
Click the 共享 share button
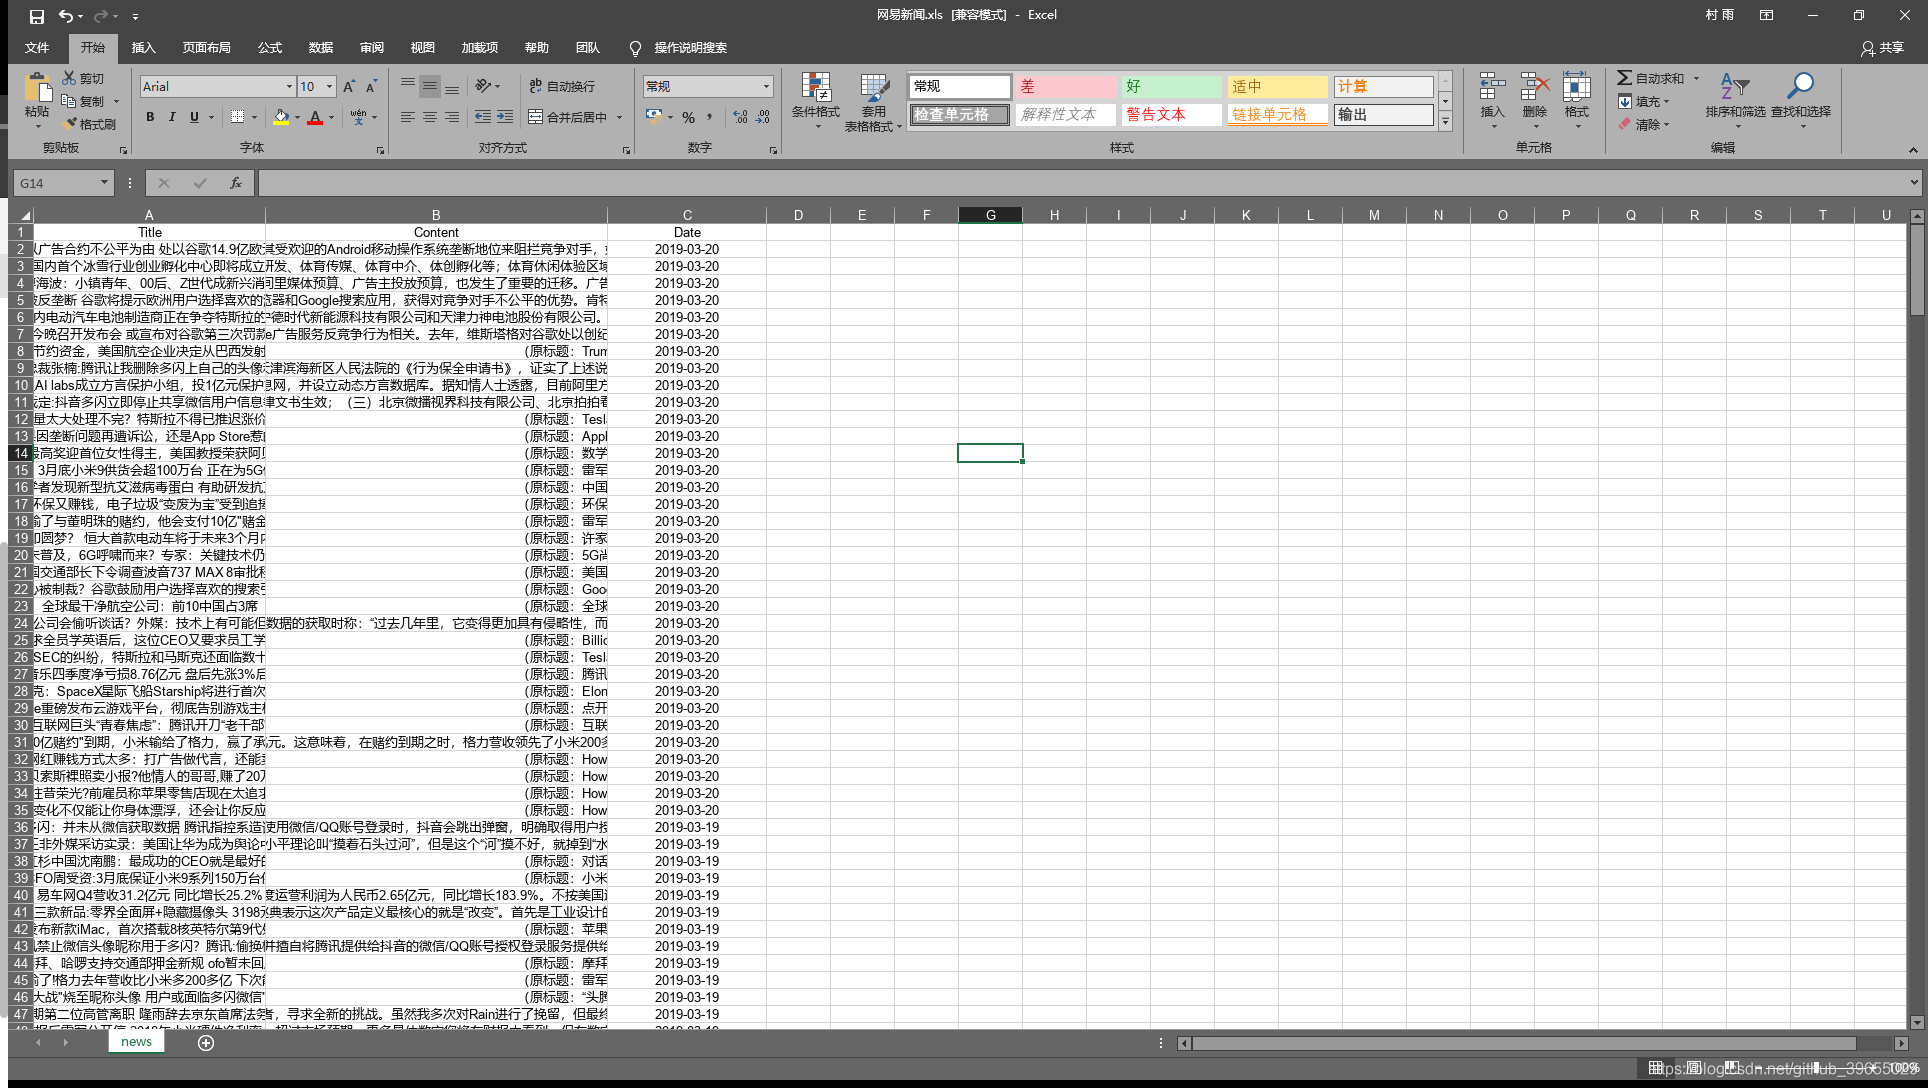1882,48
